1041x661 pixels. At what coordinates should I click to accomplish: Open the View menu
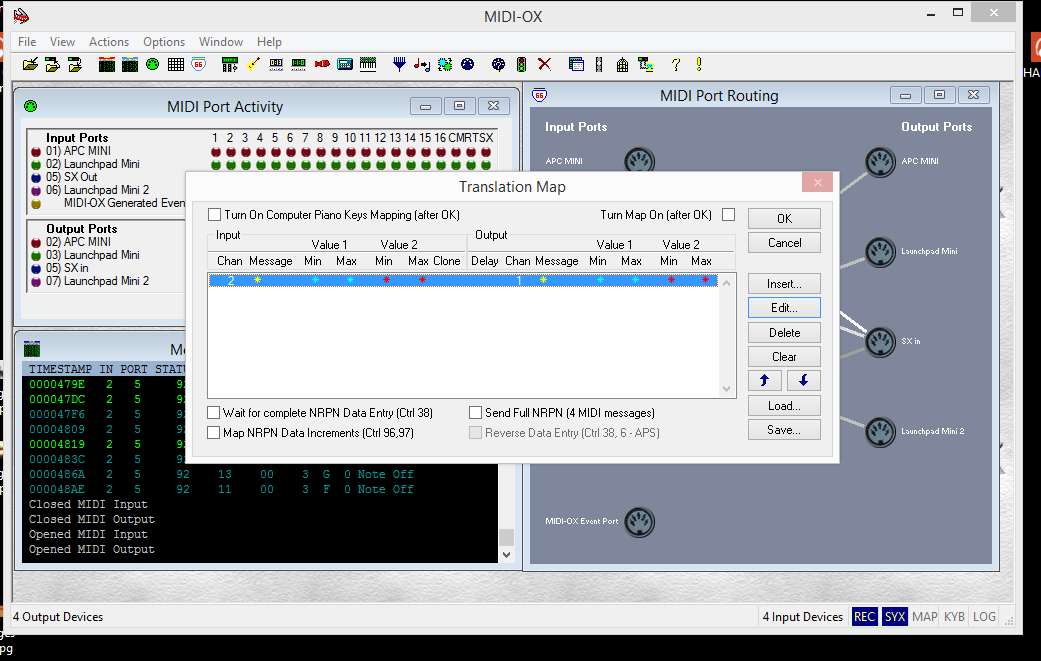tap(62, 42)
